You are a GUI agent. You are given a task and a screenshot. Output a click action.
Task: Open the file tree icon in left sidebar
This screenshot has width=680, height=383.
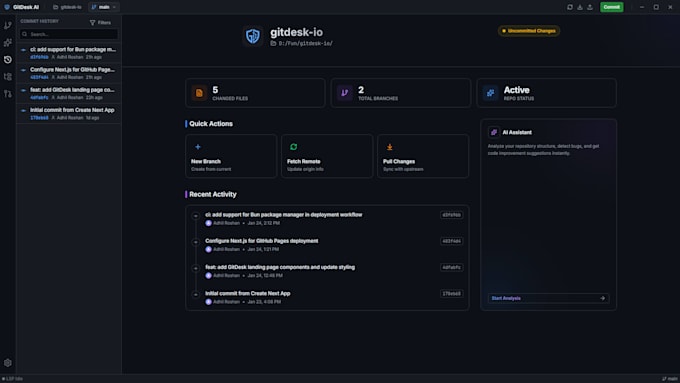pos(8,77)
